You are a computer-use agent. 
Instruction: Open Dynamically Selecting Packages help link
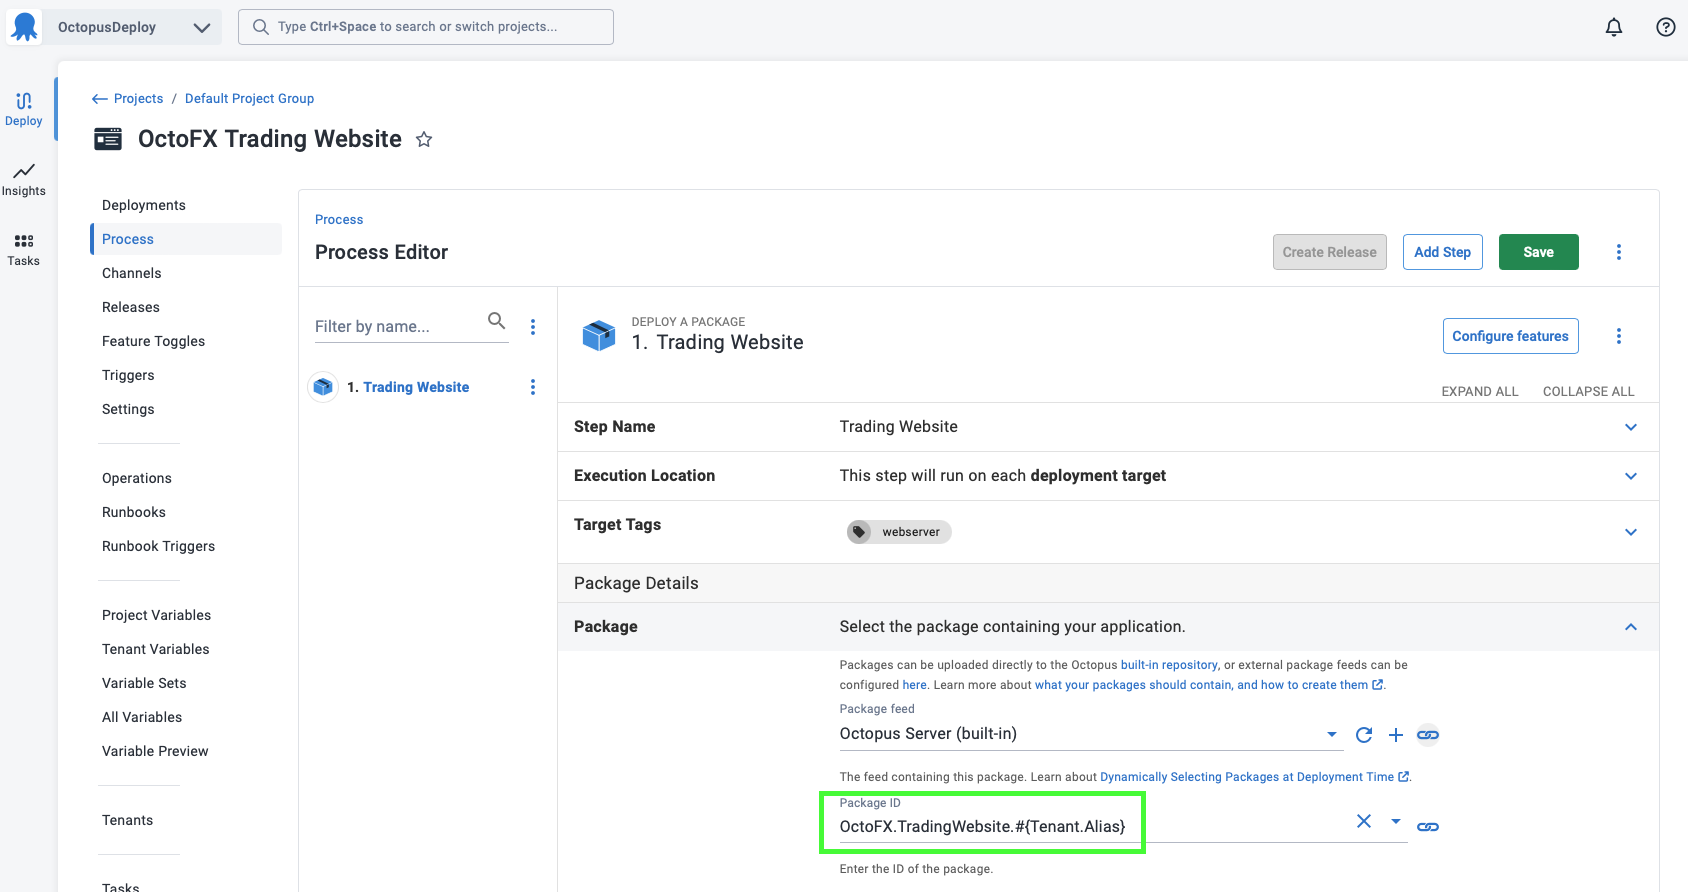1254,777
